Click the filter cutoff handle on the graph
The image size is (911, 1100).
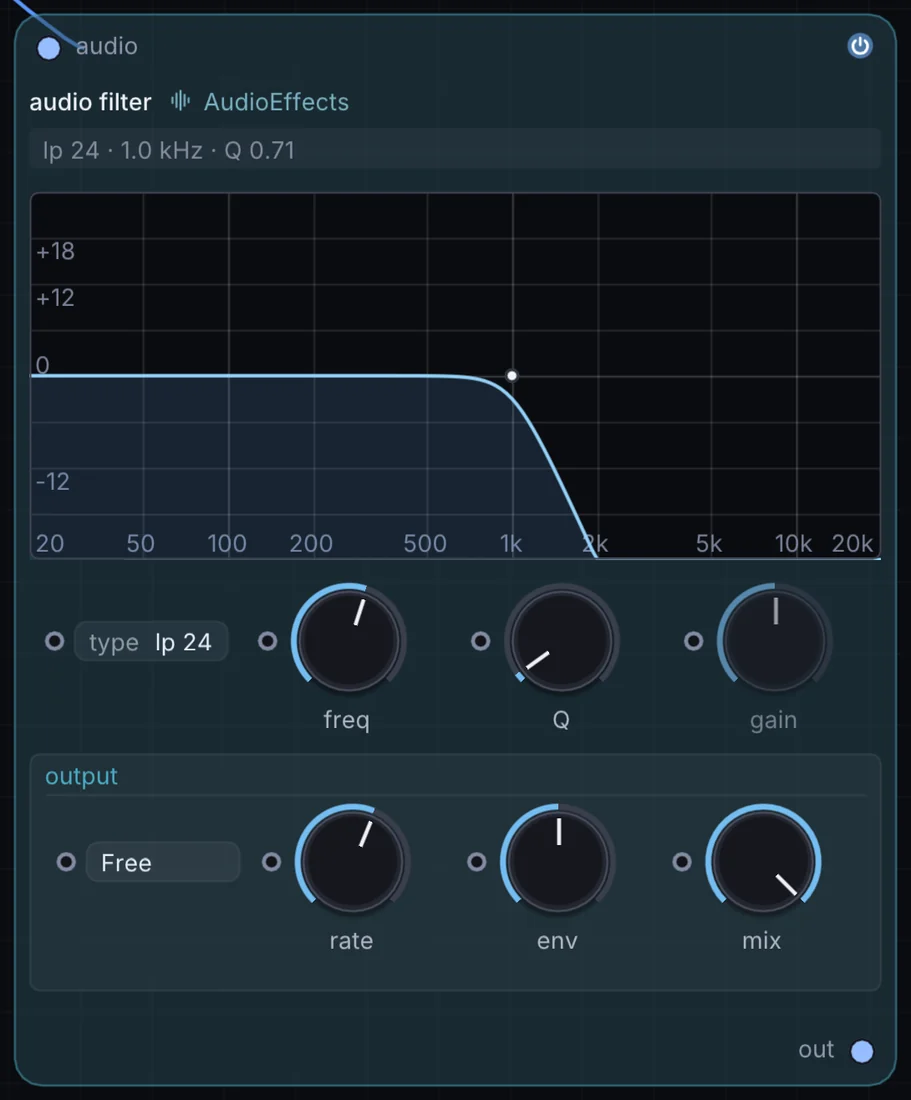tap(512, 375)
